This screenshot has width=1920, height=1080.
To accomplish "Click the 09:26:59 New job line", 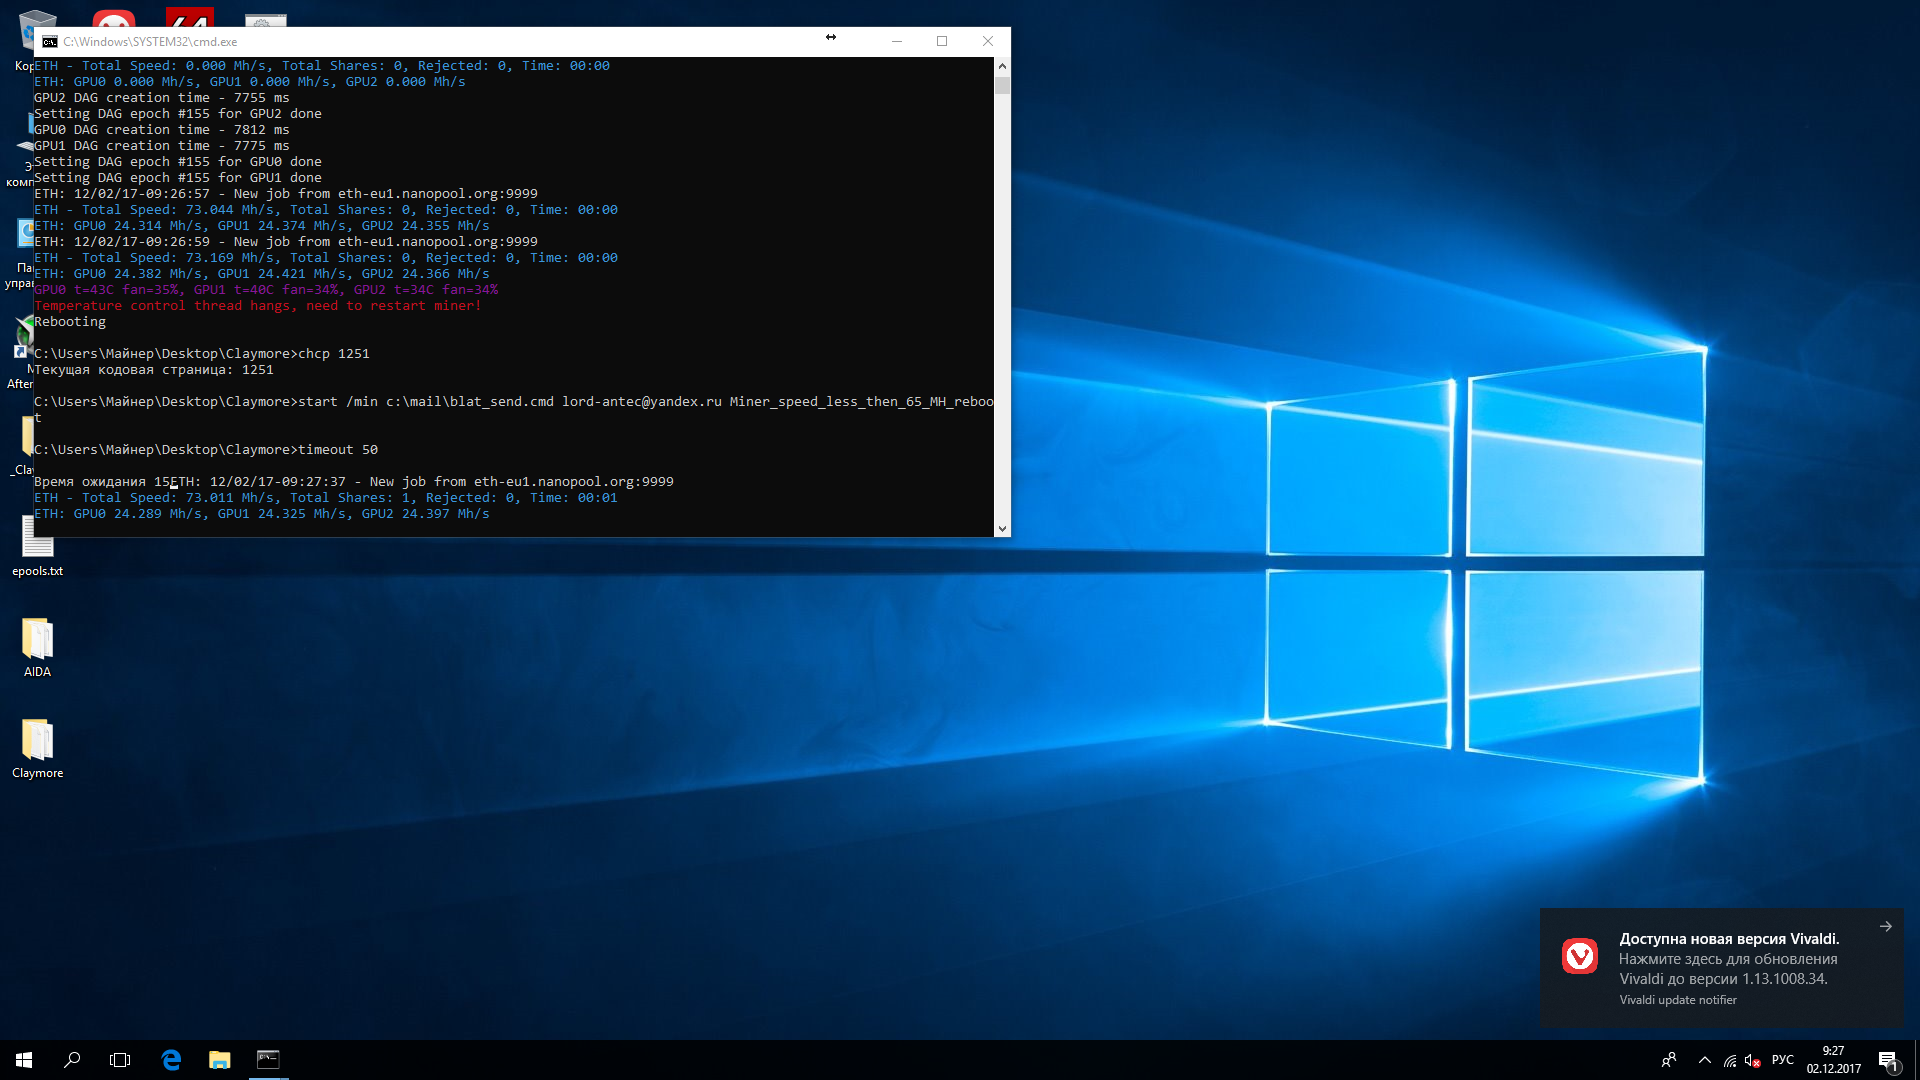I will tap(286, 242).
